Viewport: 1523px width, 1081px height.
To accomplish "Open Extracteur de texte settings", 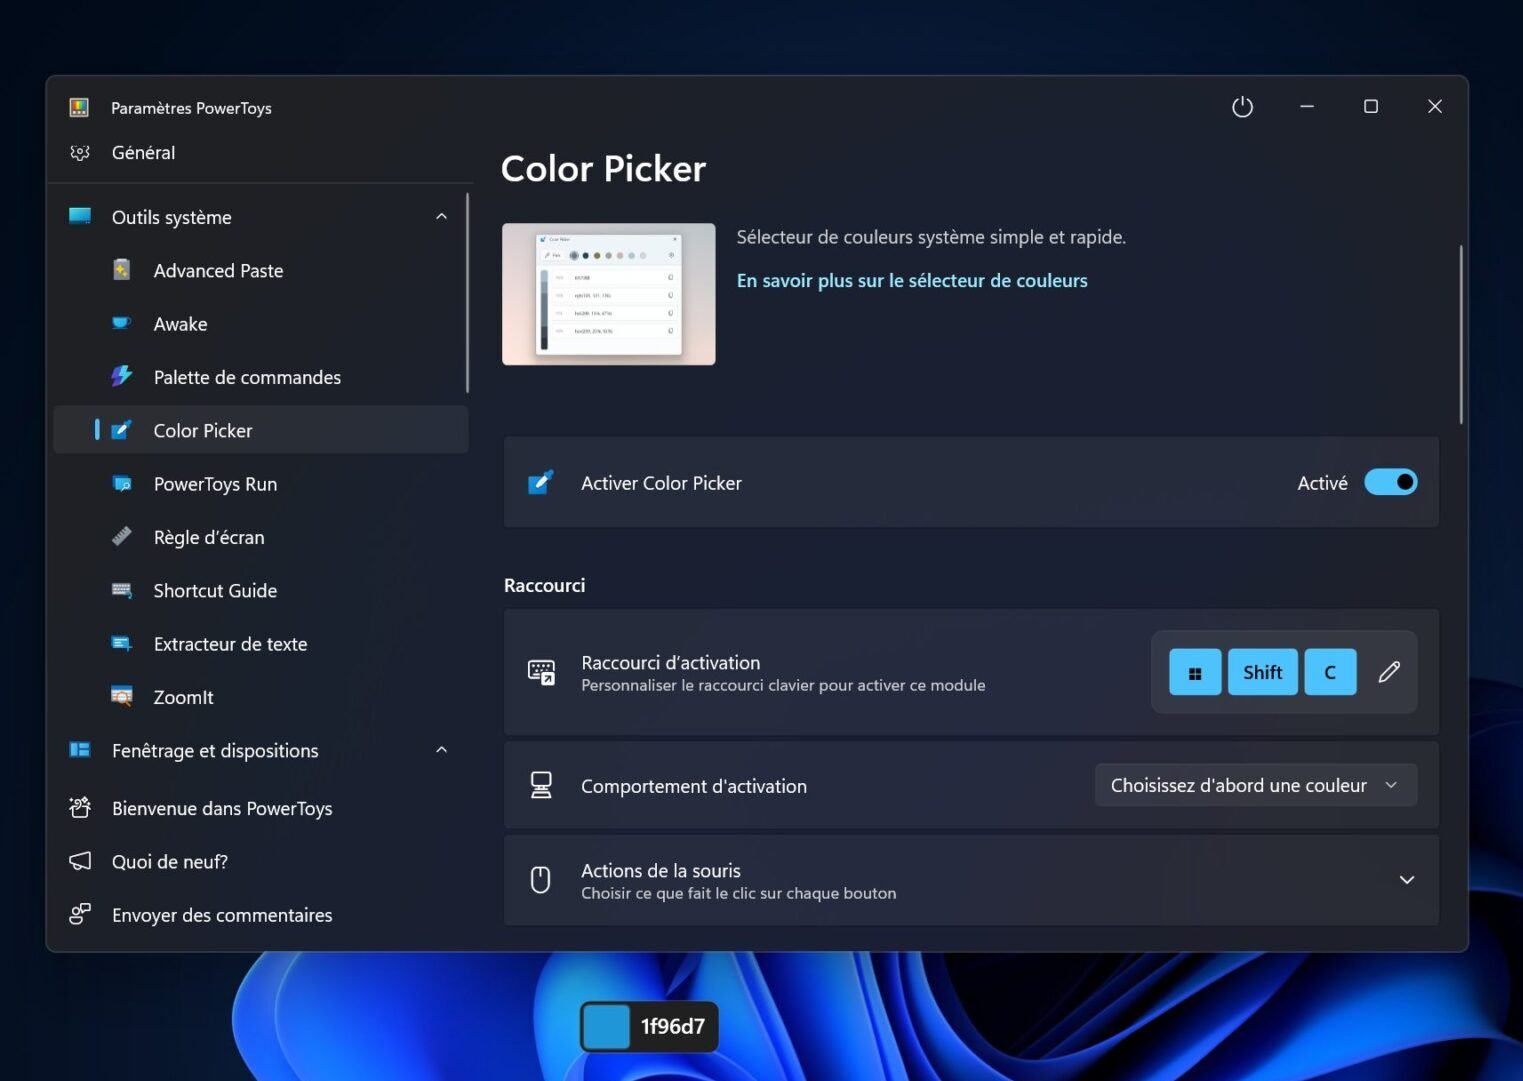I will (x=261, y=643).
